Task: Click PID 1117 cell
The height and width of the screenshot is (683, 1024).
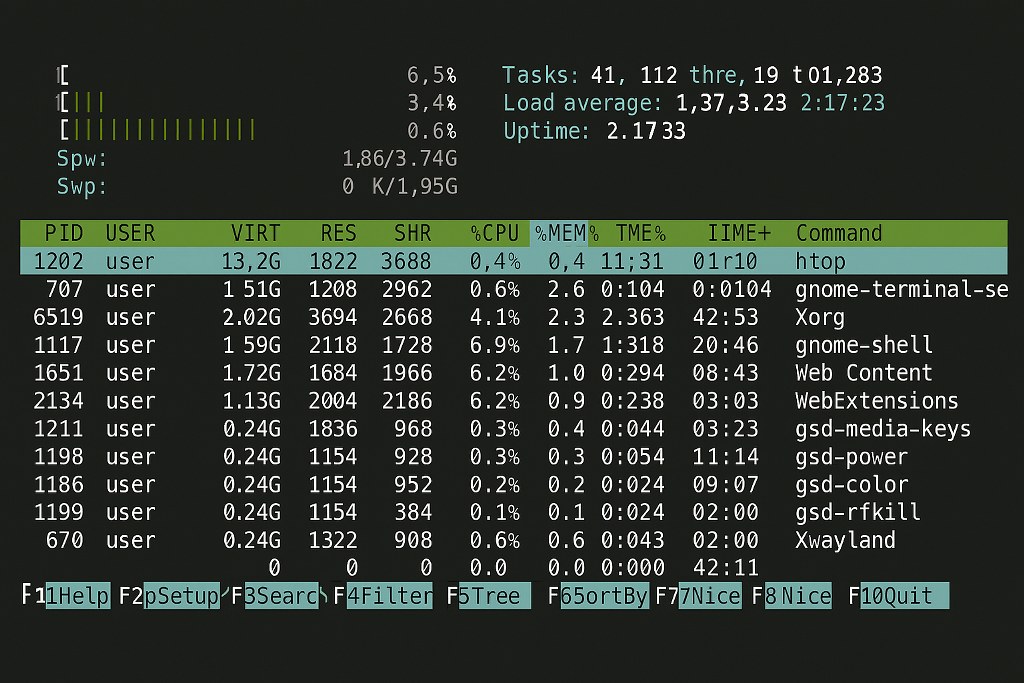Action: pyautogui.click(x=58, y=345)
